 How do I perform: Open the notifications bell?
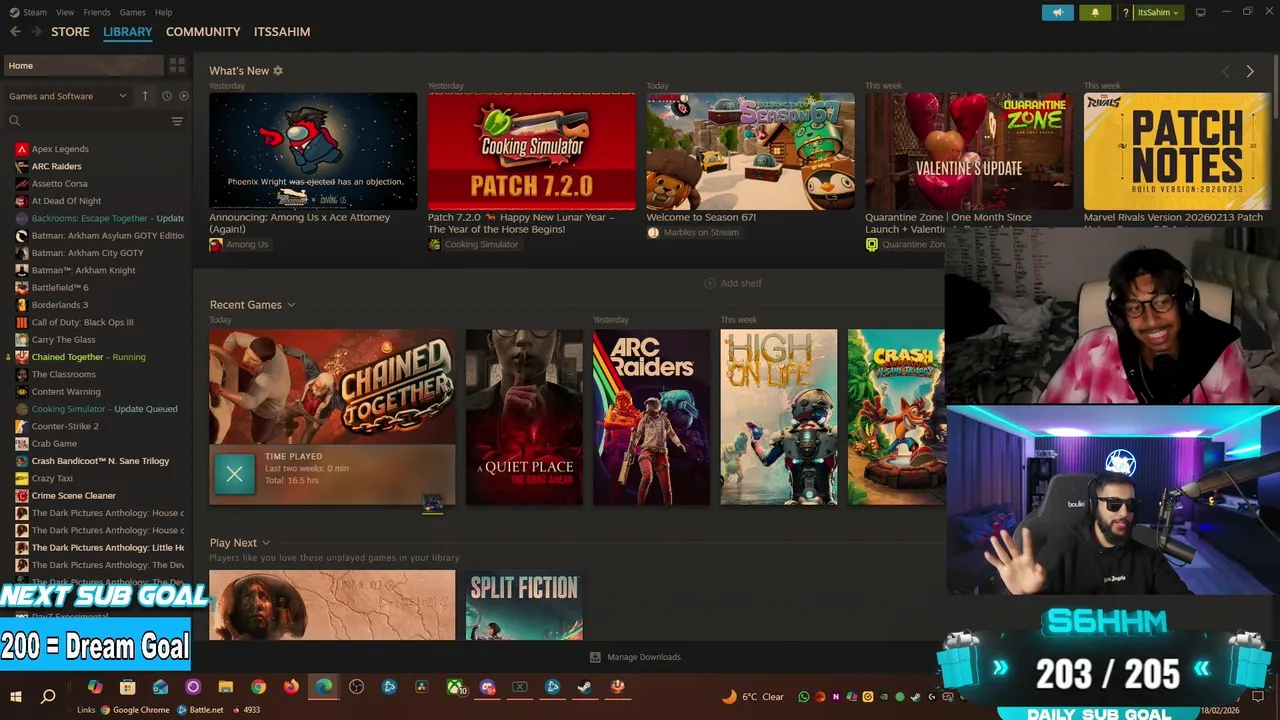tap(1095, 12)
